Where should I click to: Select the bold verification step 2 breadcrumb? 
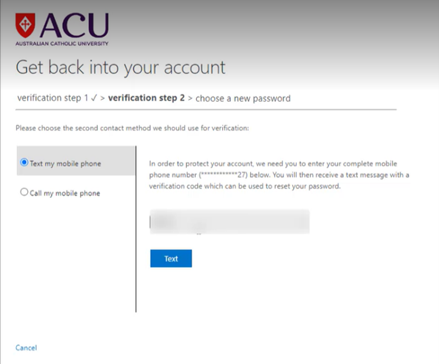[146, 98]
